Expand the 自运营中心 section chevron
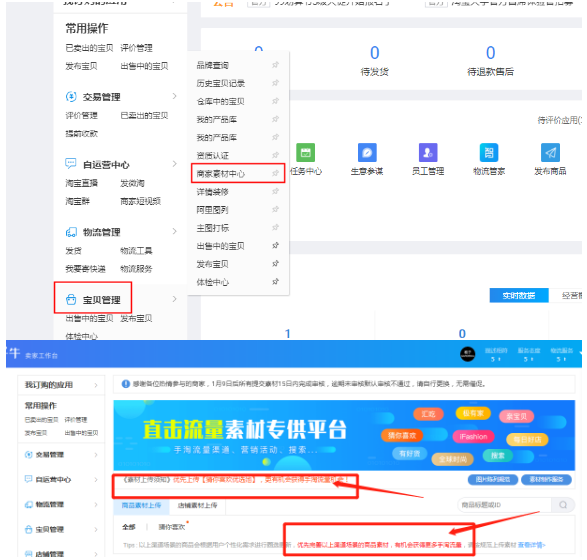The width and height of the screenshot is (587, 560). (x=174, y=164)
